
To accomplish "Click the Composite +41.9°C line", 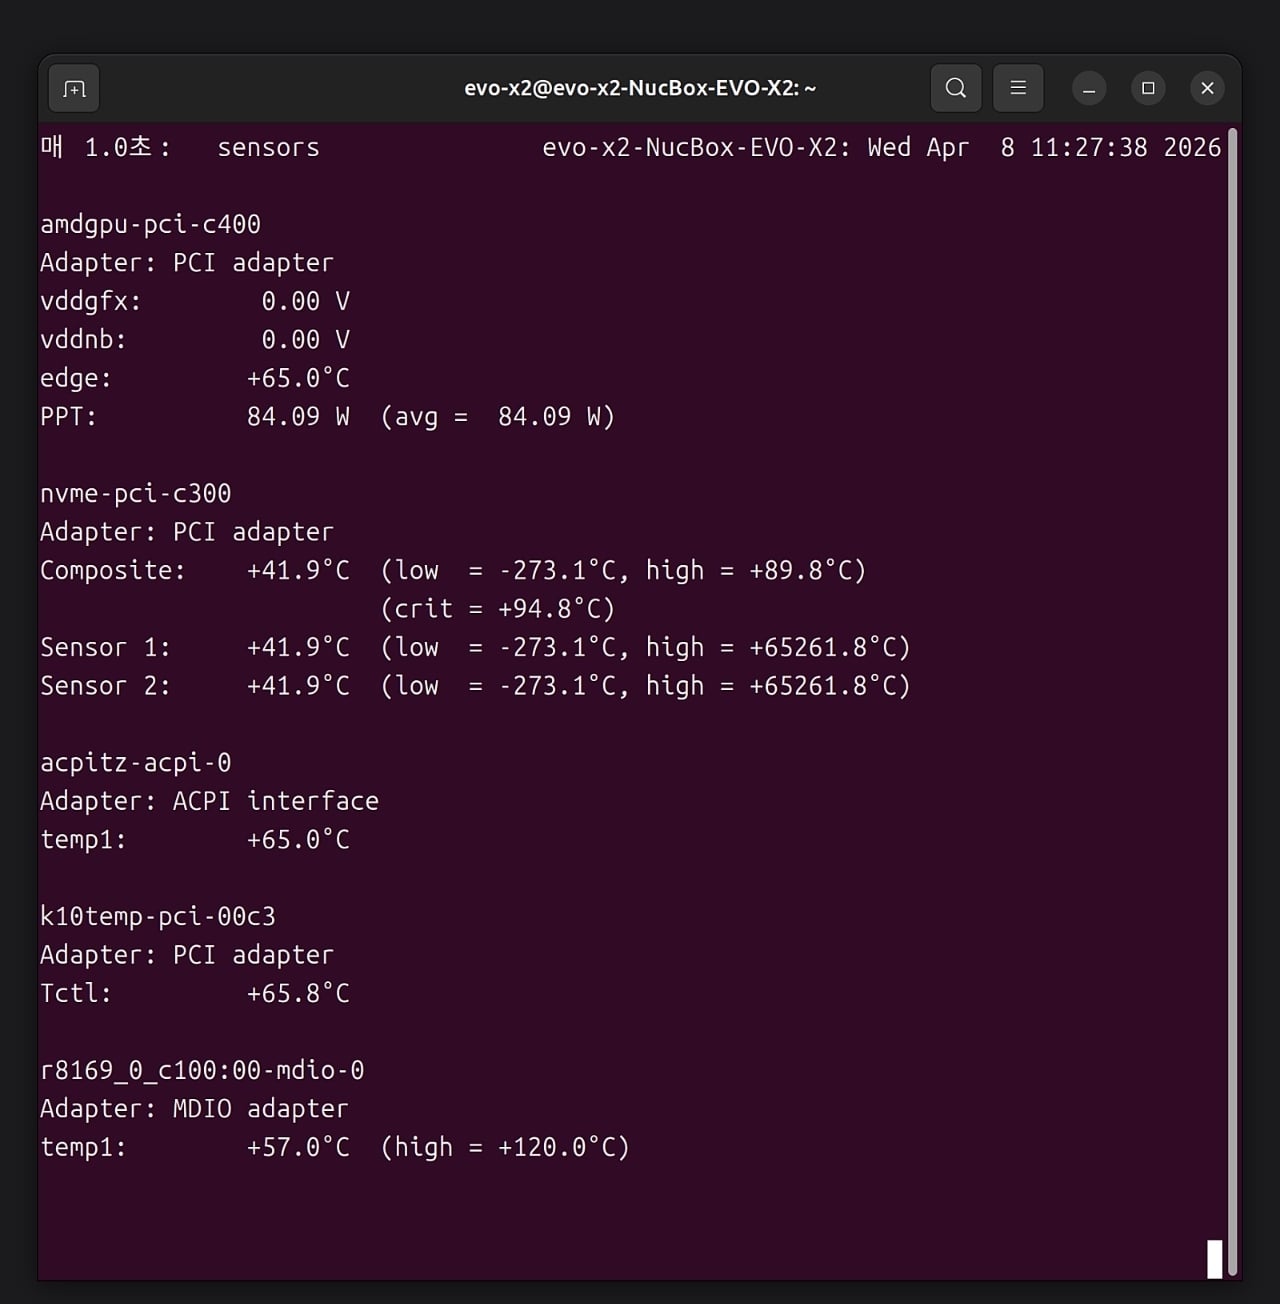I will (x=453, y=571).
